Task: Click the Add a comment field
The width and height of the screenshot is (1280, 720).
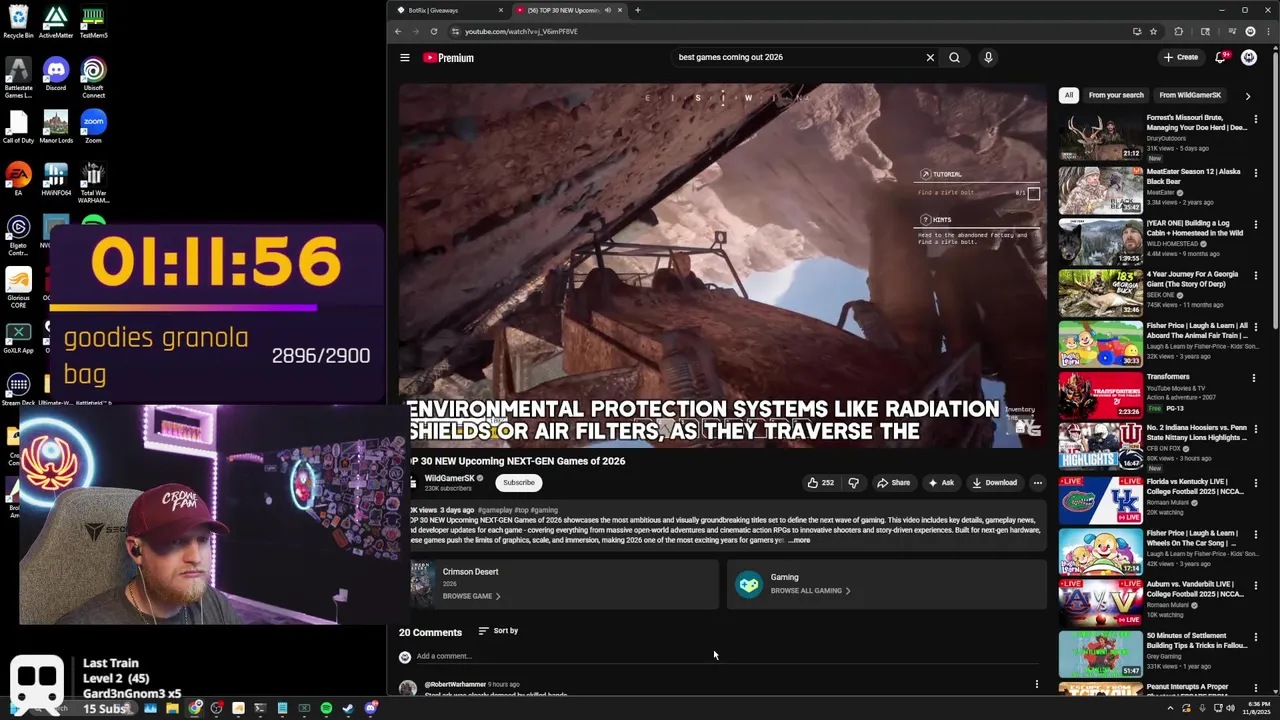Action: pyautogui.click(x=725, y=657)
